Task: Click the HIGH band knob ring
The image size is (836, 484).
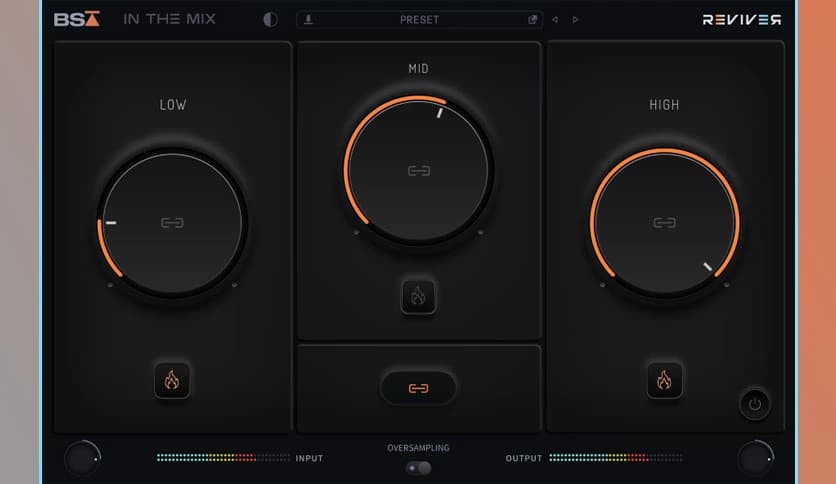Action: tap(664, 223)
